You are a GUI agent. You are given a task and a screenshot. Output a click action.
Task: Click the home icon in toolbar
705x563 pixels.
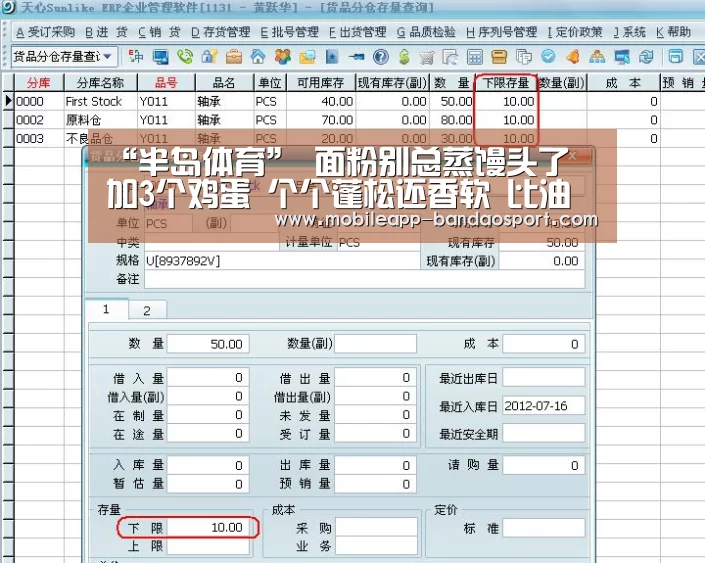click(258, 57)
